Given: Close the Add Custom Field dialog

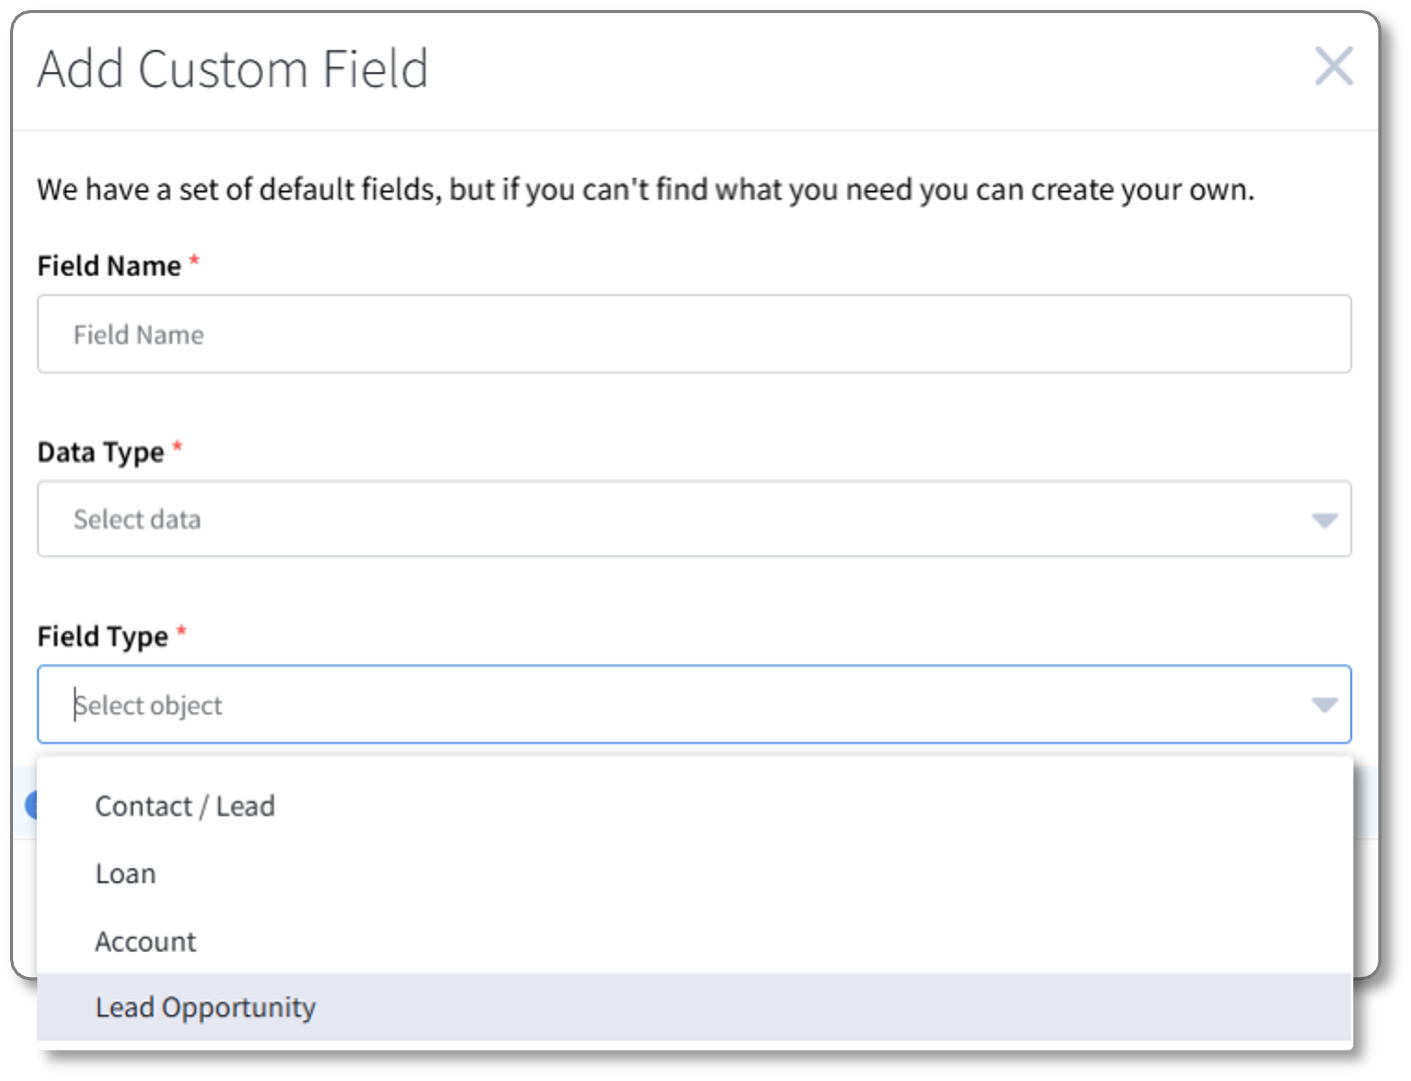Looking at the screenshot, I should point(1333,67).
